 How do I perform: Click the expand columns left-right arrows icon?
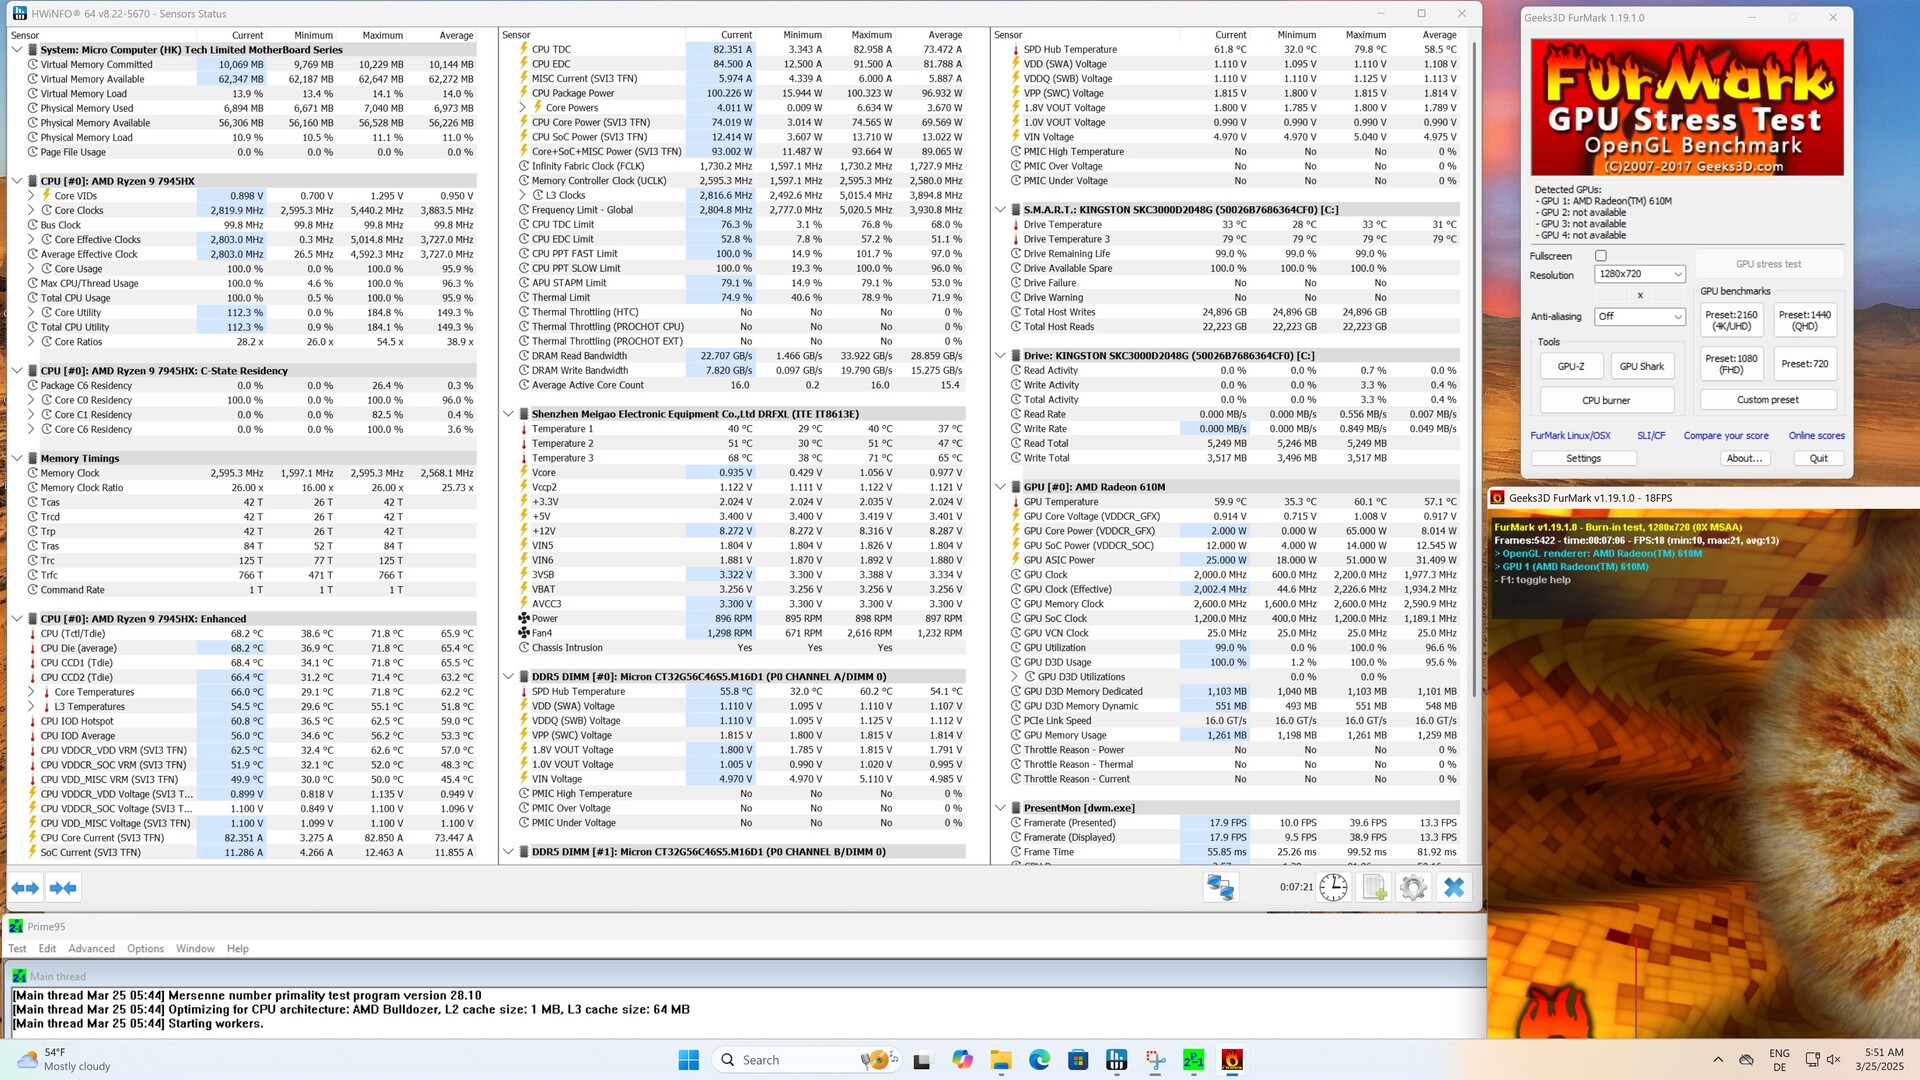pos(25,888)
